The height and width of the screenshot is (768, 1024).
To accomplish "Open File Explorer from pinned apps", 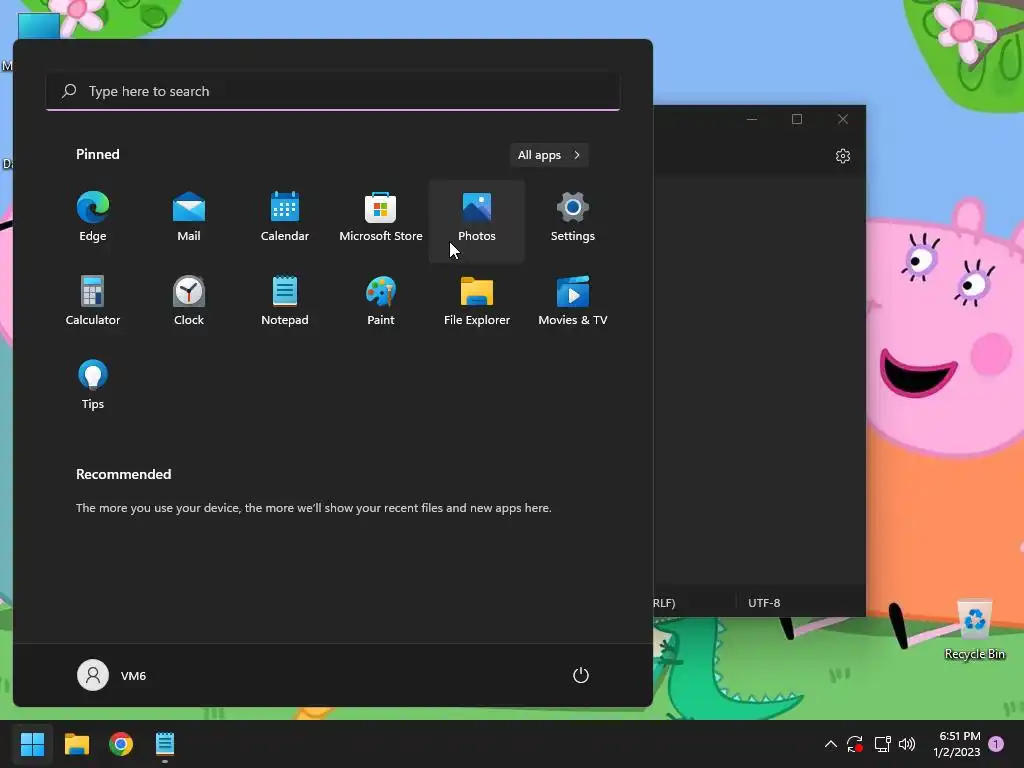I will 477,301.
